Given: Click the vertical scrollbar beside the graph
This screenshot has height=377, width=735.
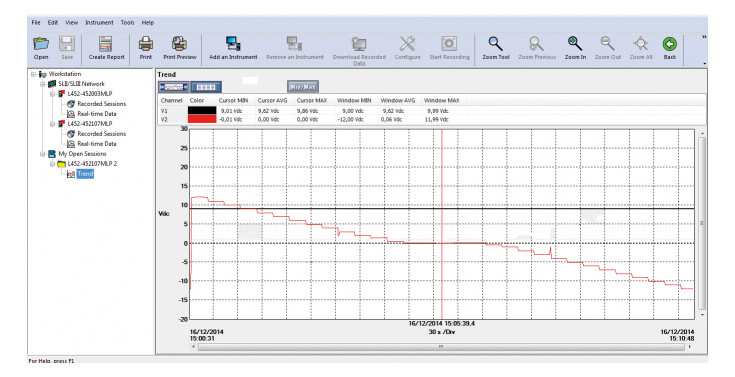Looking at the screenshot, I should click(702, 224).
